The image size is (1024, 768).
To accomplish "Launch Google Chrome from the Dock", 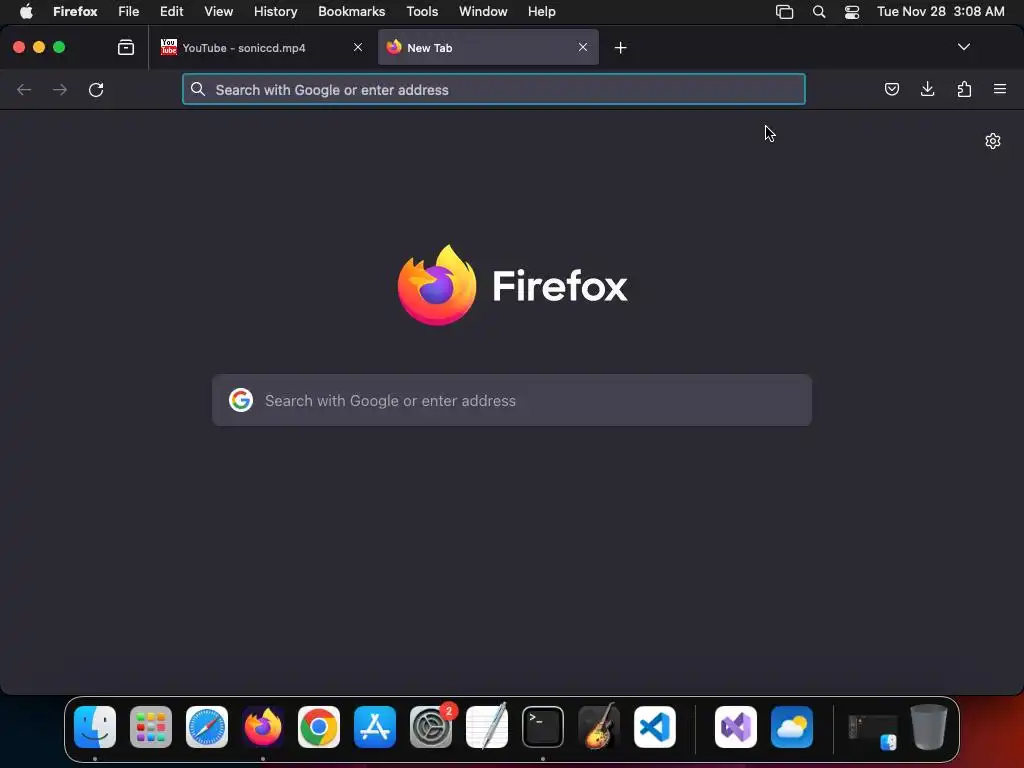I will tap(319, 727).
